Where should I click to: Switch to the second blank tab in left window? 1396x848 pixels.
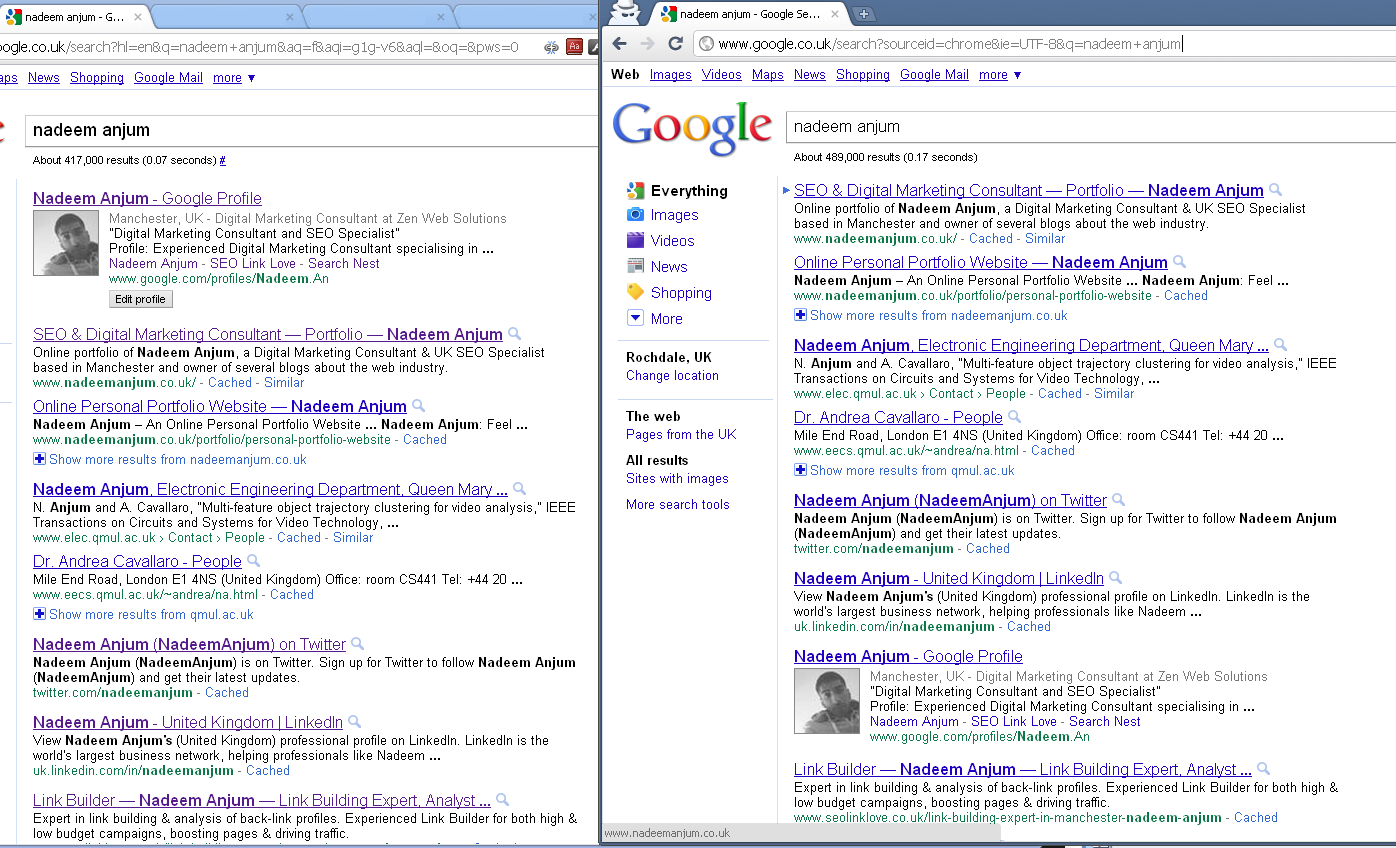click(375, 17)
